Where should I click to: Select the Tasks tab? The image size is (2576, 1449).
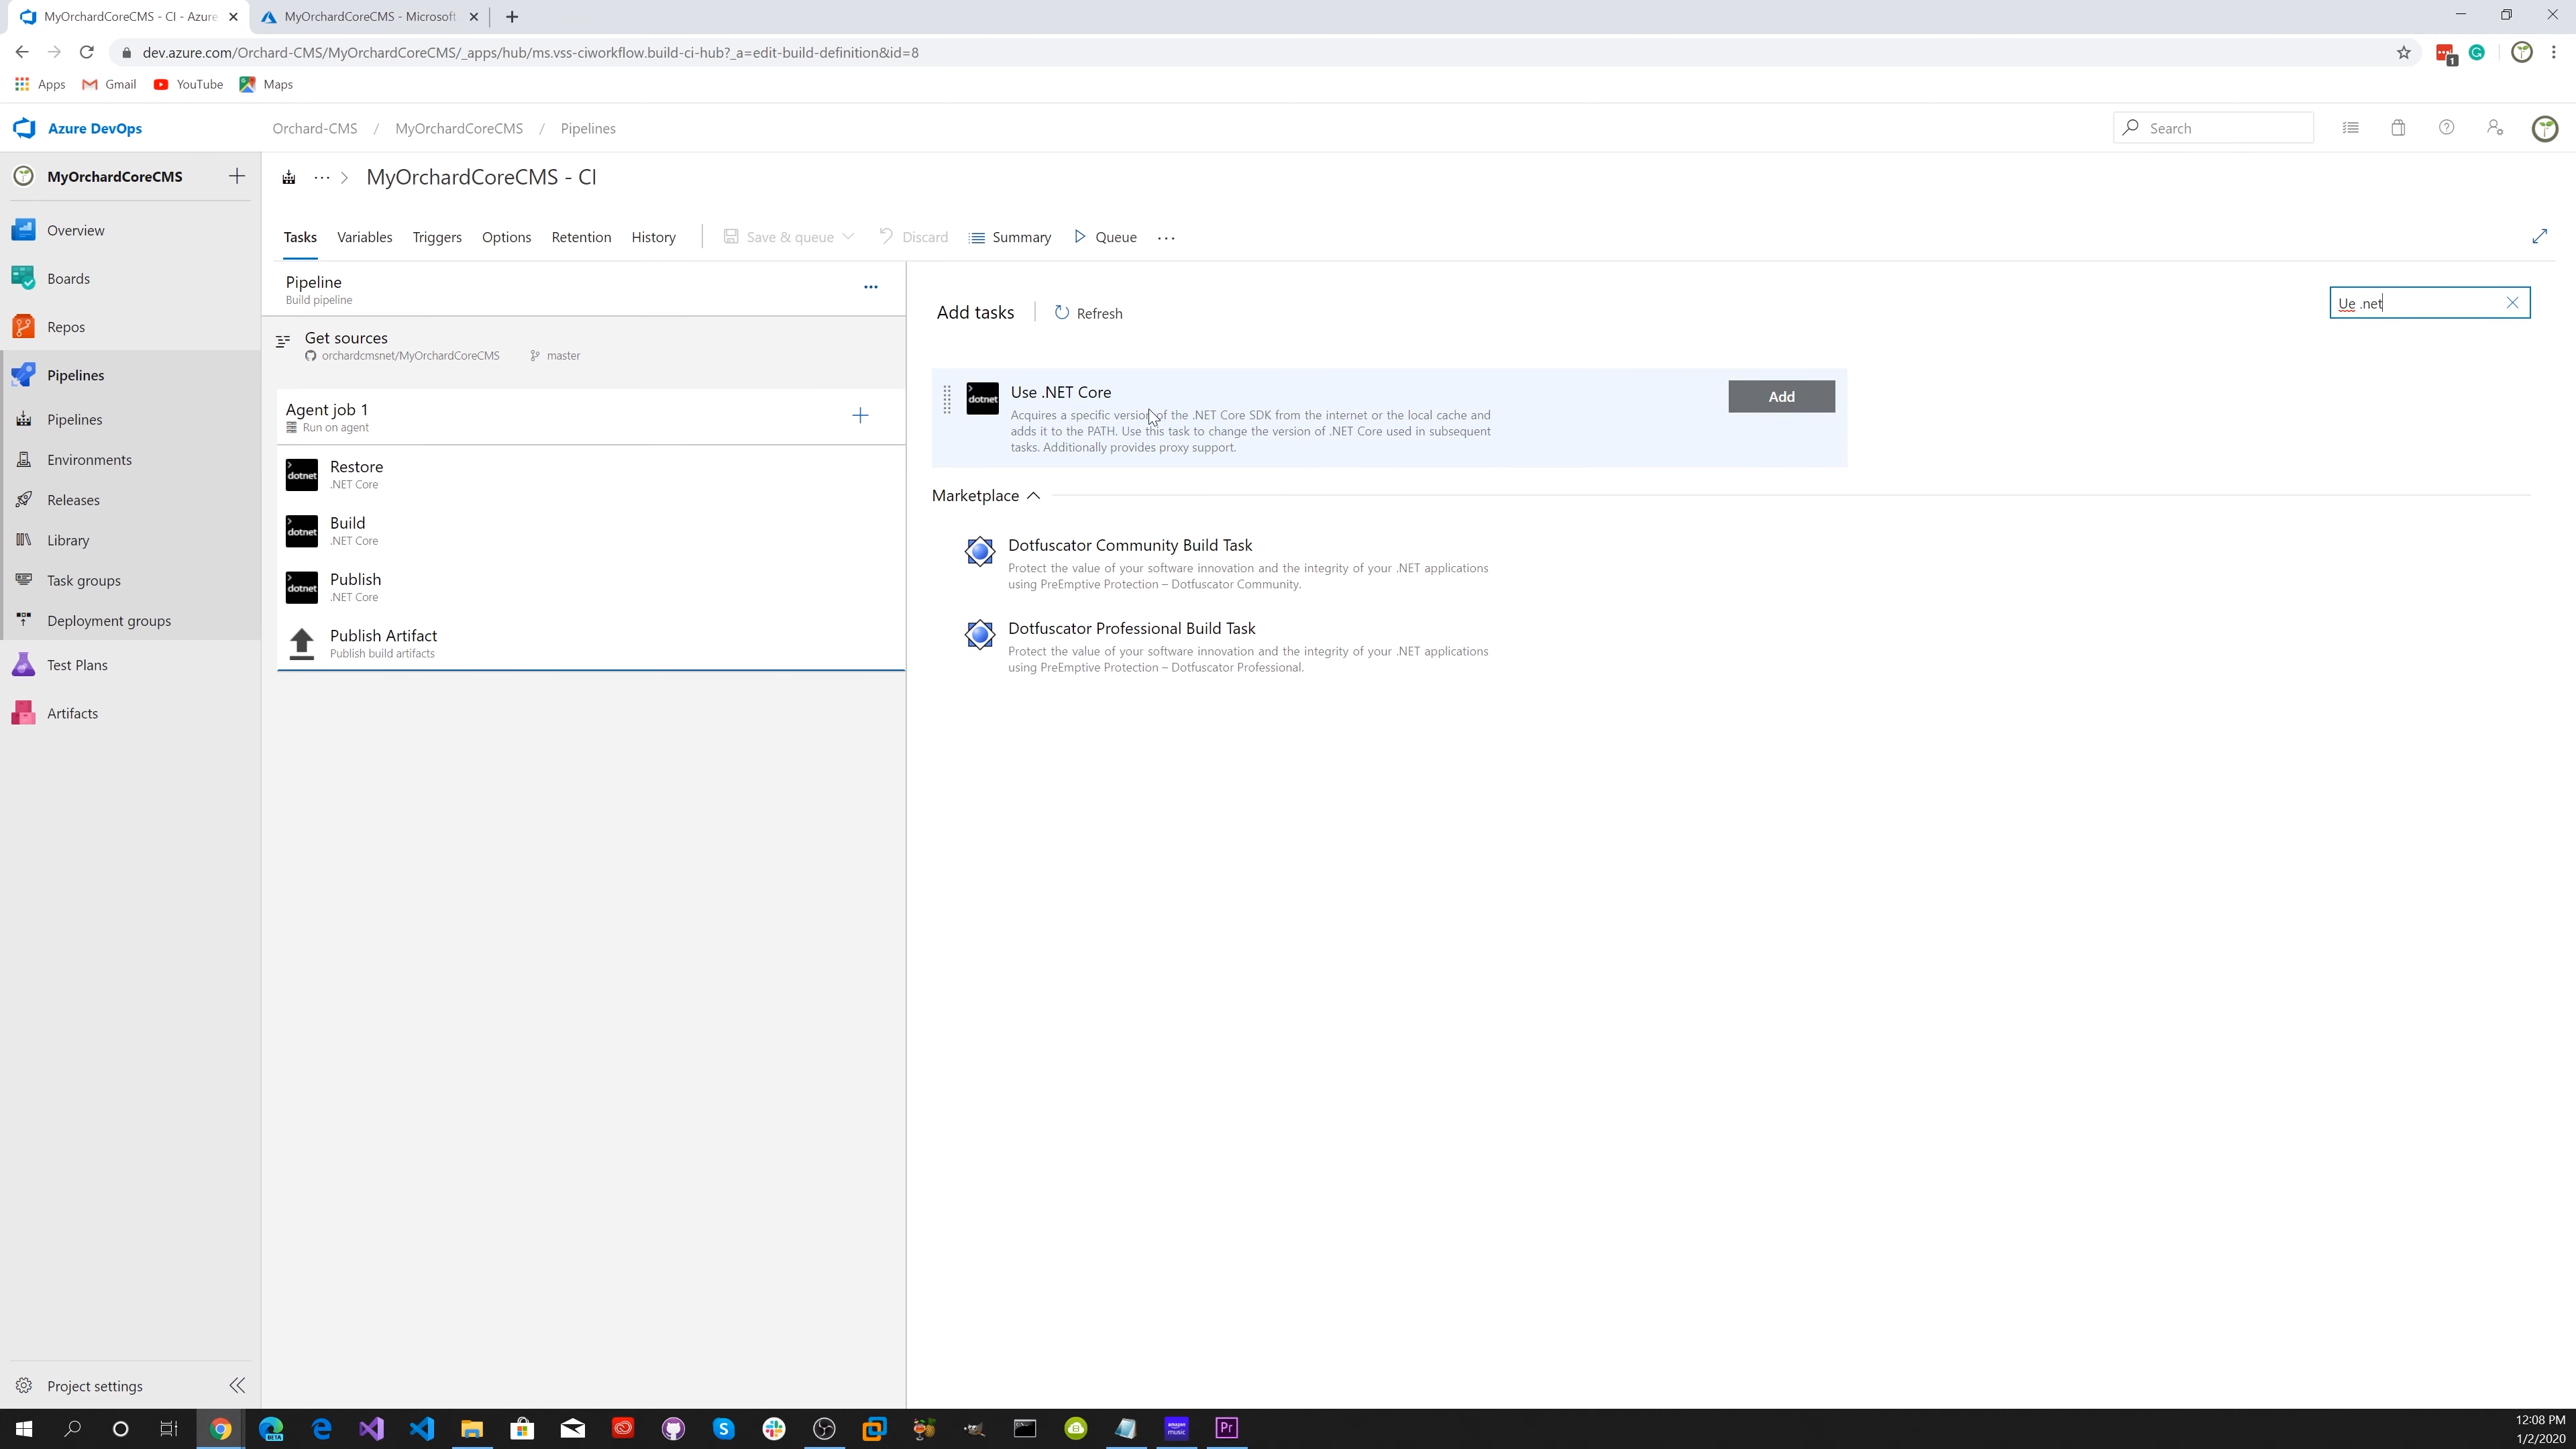point(300,237)
